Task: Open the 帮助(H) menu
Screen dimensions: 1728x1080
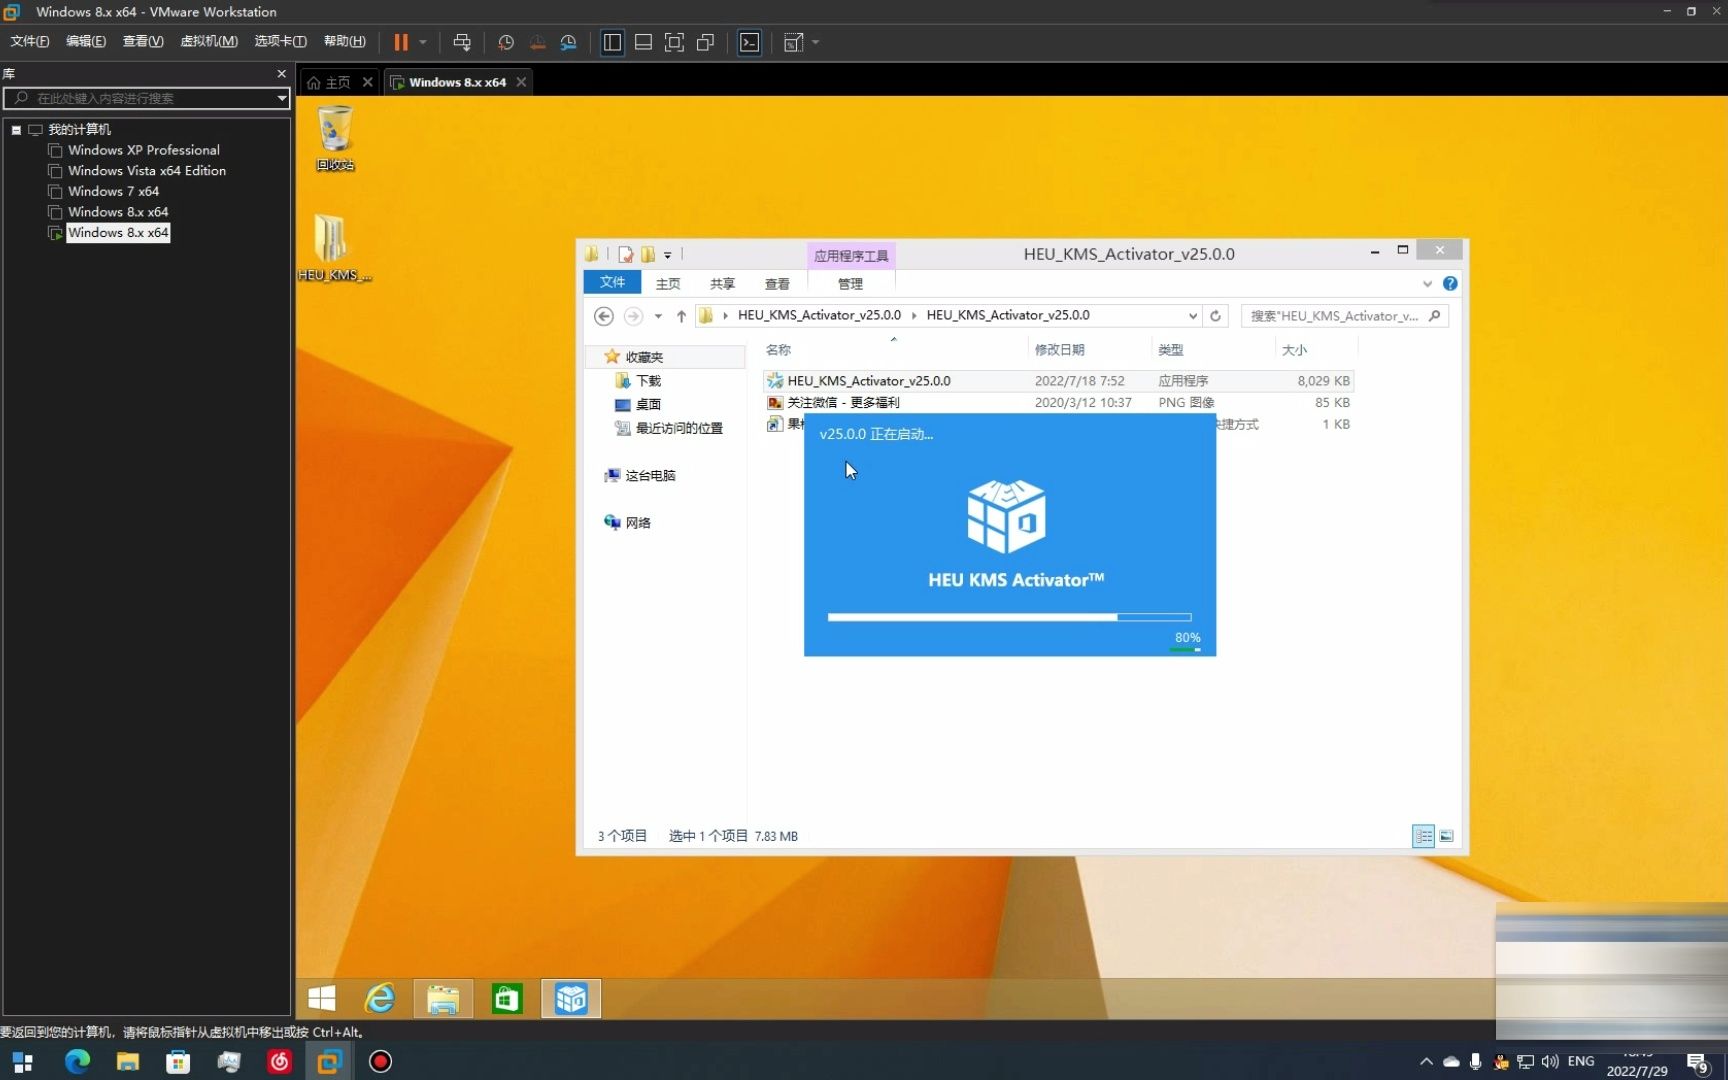Action: pos(345,41)
